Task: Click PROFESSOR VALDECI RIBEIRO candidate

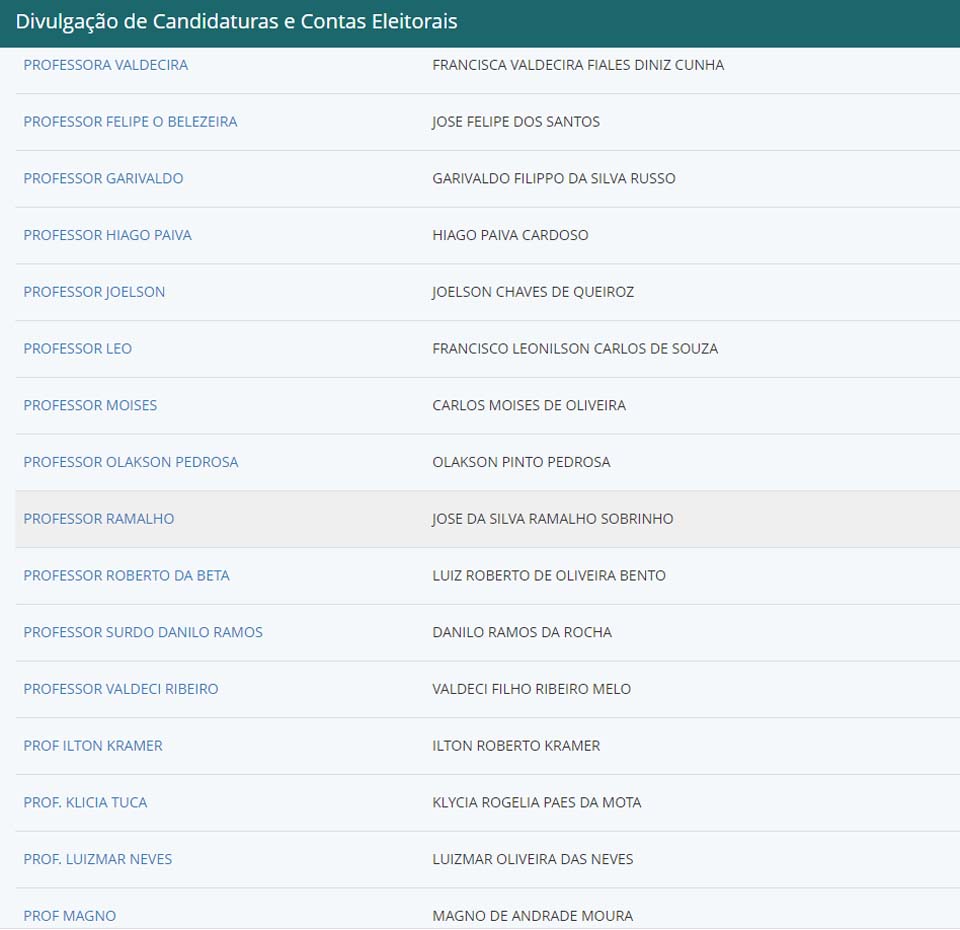Action: pos(120,689)
